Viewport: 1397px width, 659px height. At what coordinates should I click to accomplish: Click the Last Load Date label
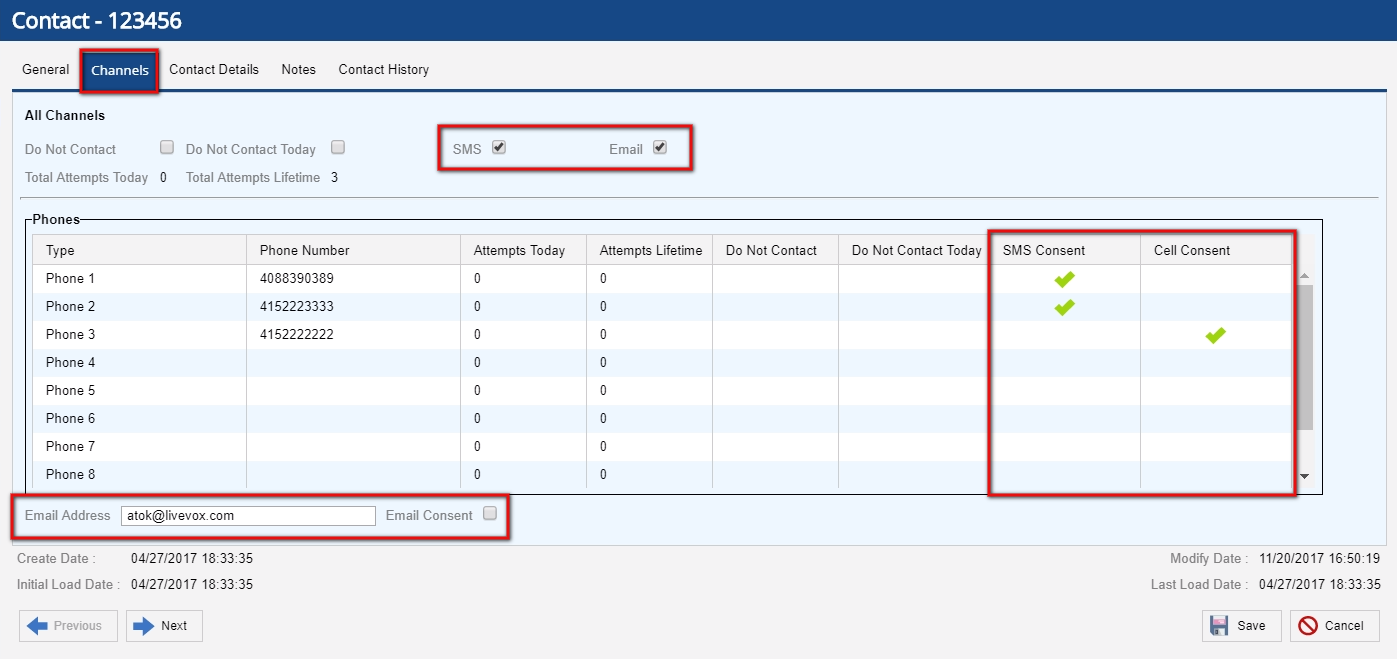1198,585
